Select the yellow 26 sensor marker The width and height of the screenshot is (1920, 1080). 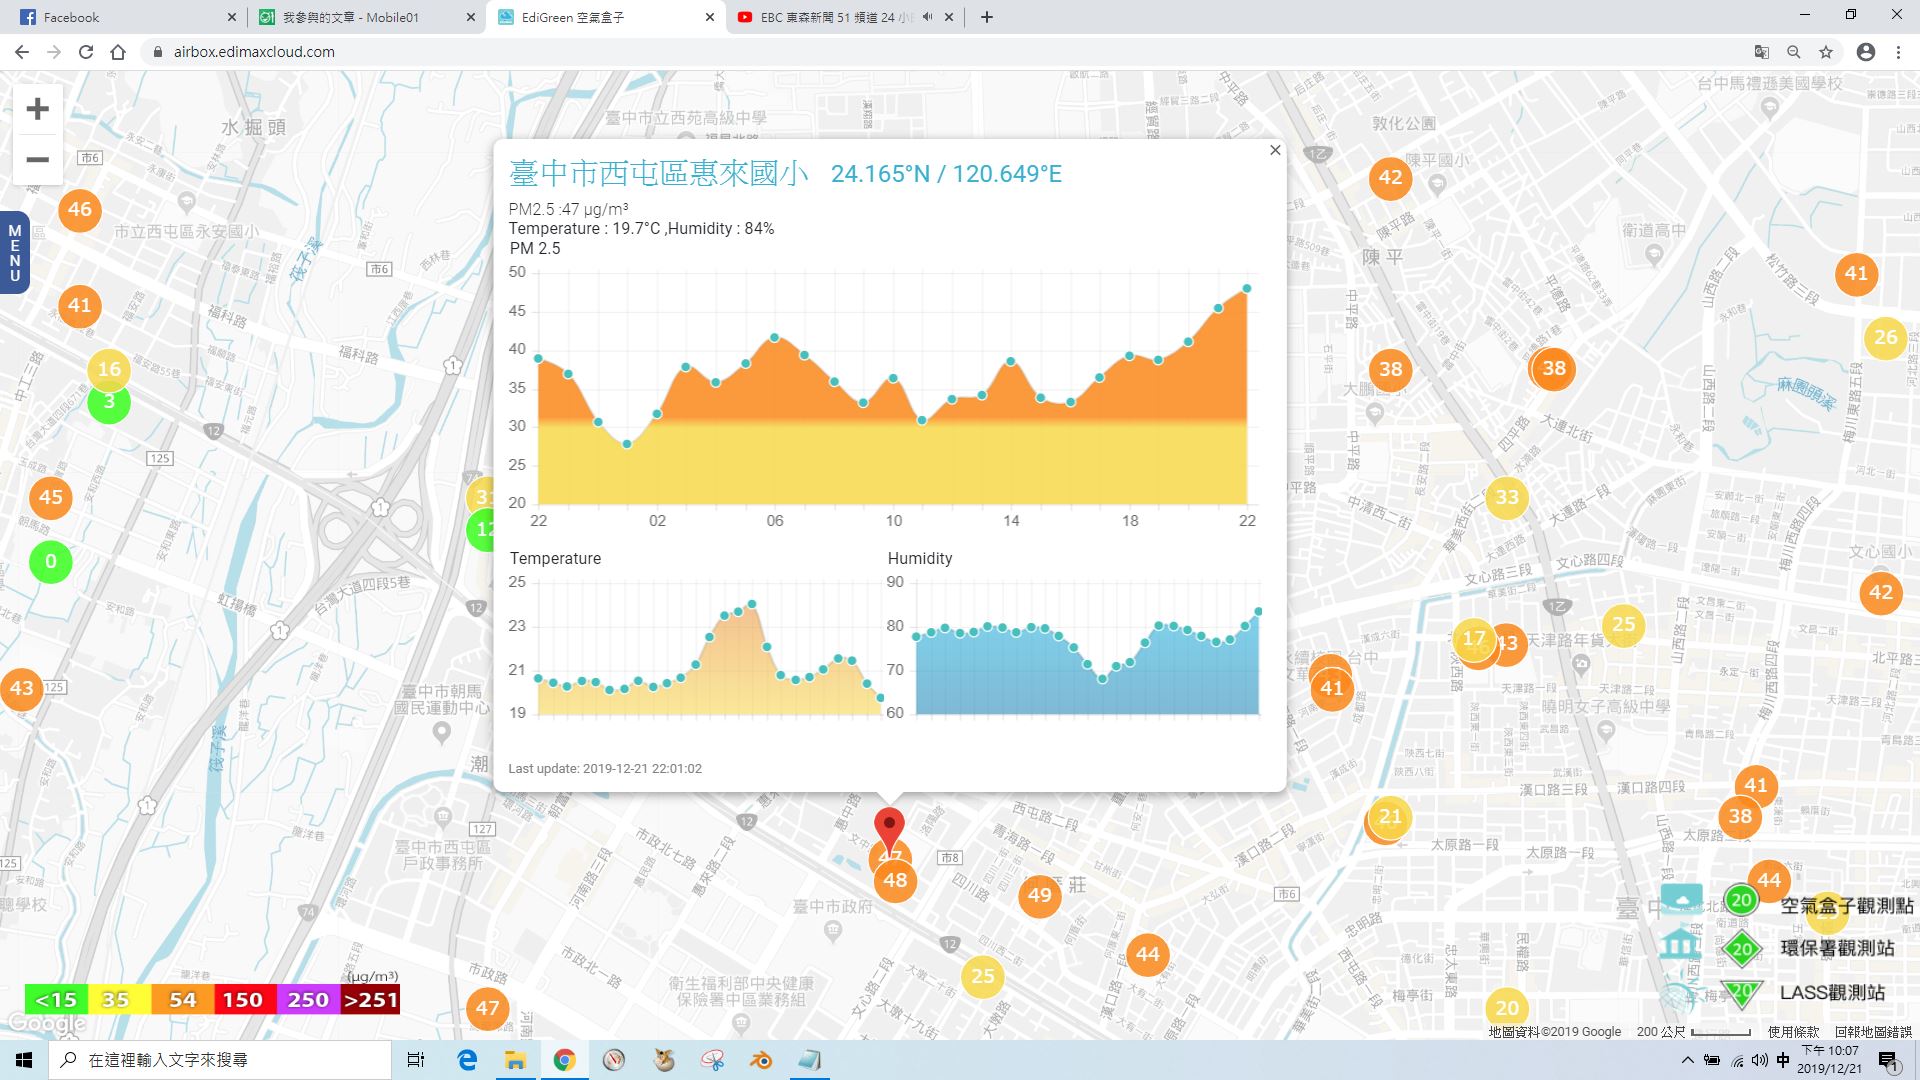(x=1886, y=337)
